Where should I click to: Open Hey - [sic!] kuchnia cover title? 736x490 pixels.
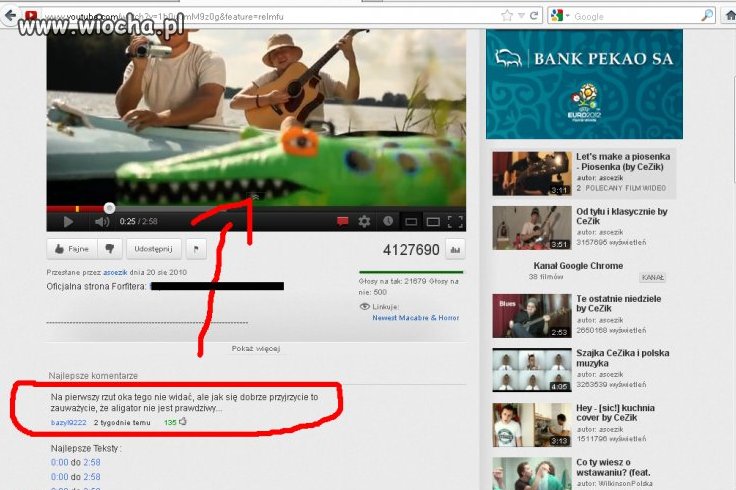(615, 413)
